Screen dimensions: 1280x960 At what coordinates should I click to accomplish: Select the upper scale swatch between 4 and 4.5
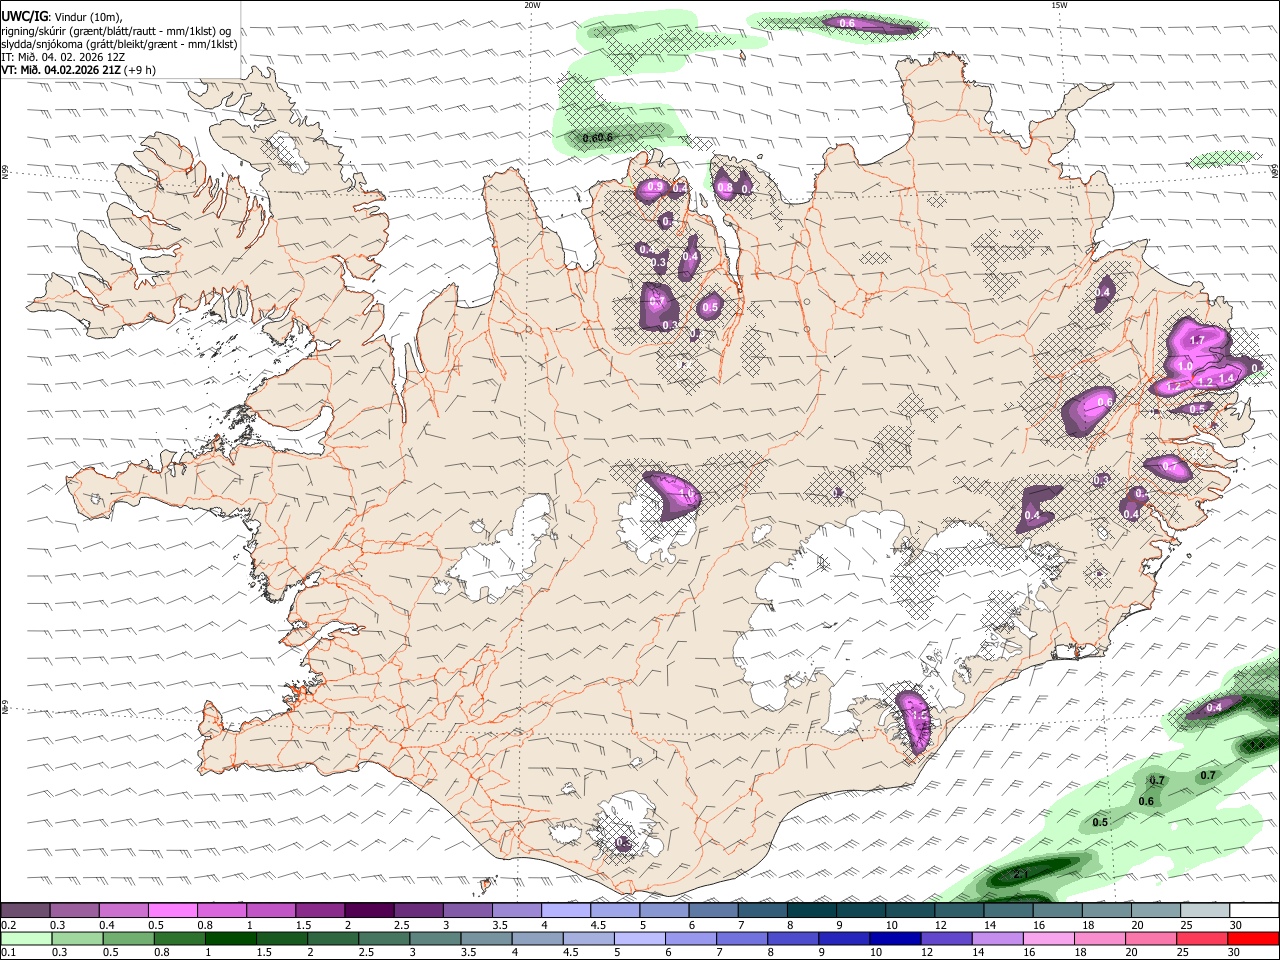tap(566, 911)
